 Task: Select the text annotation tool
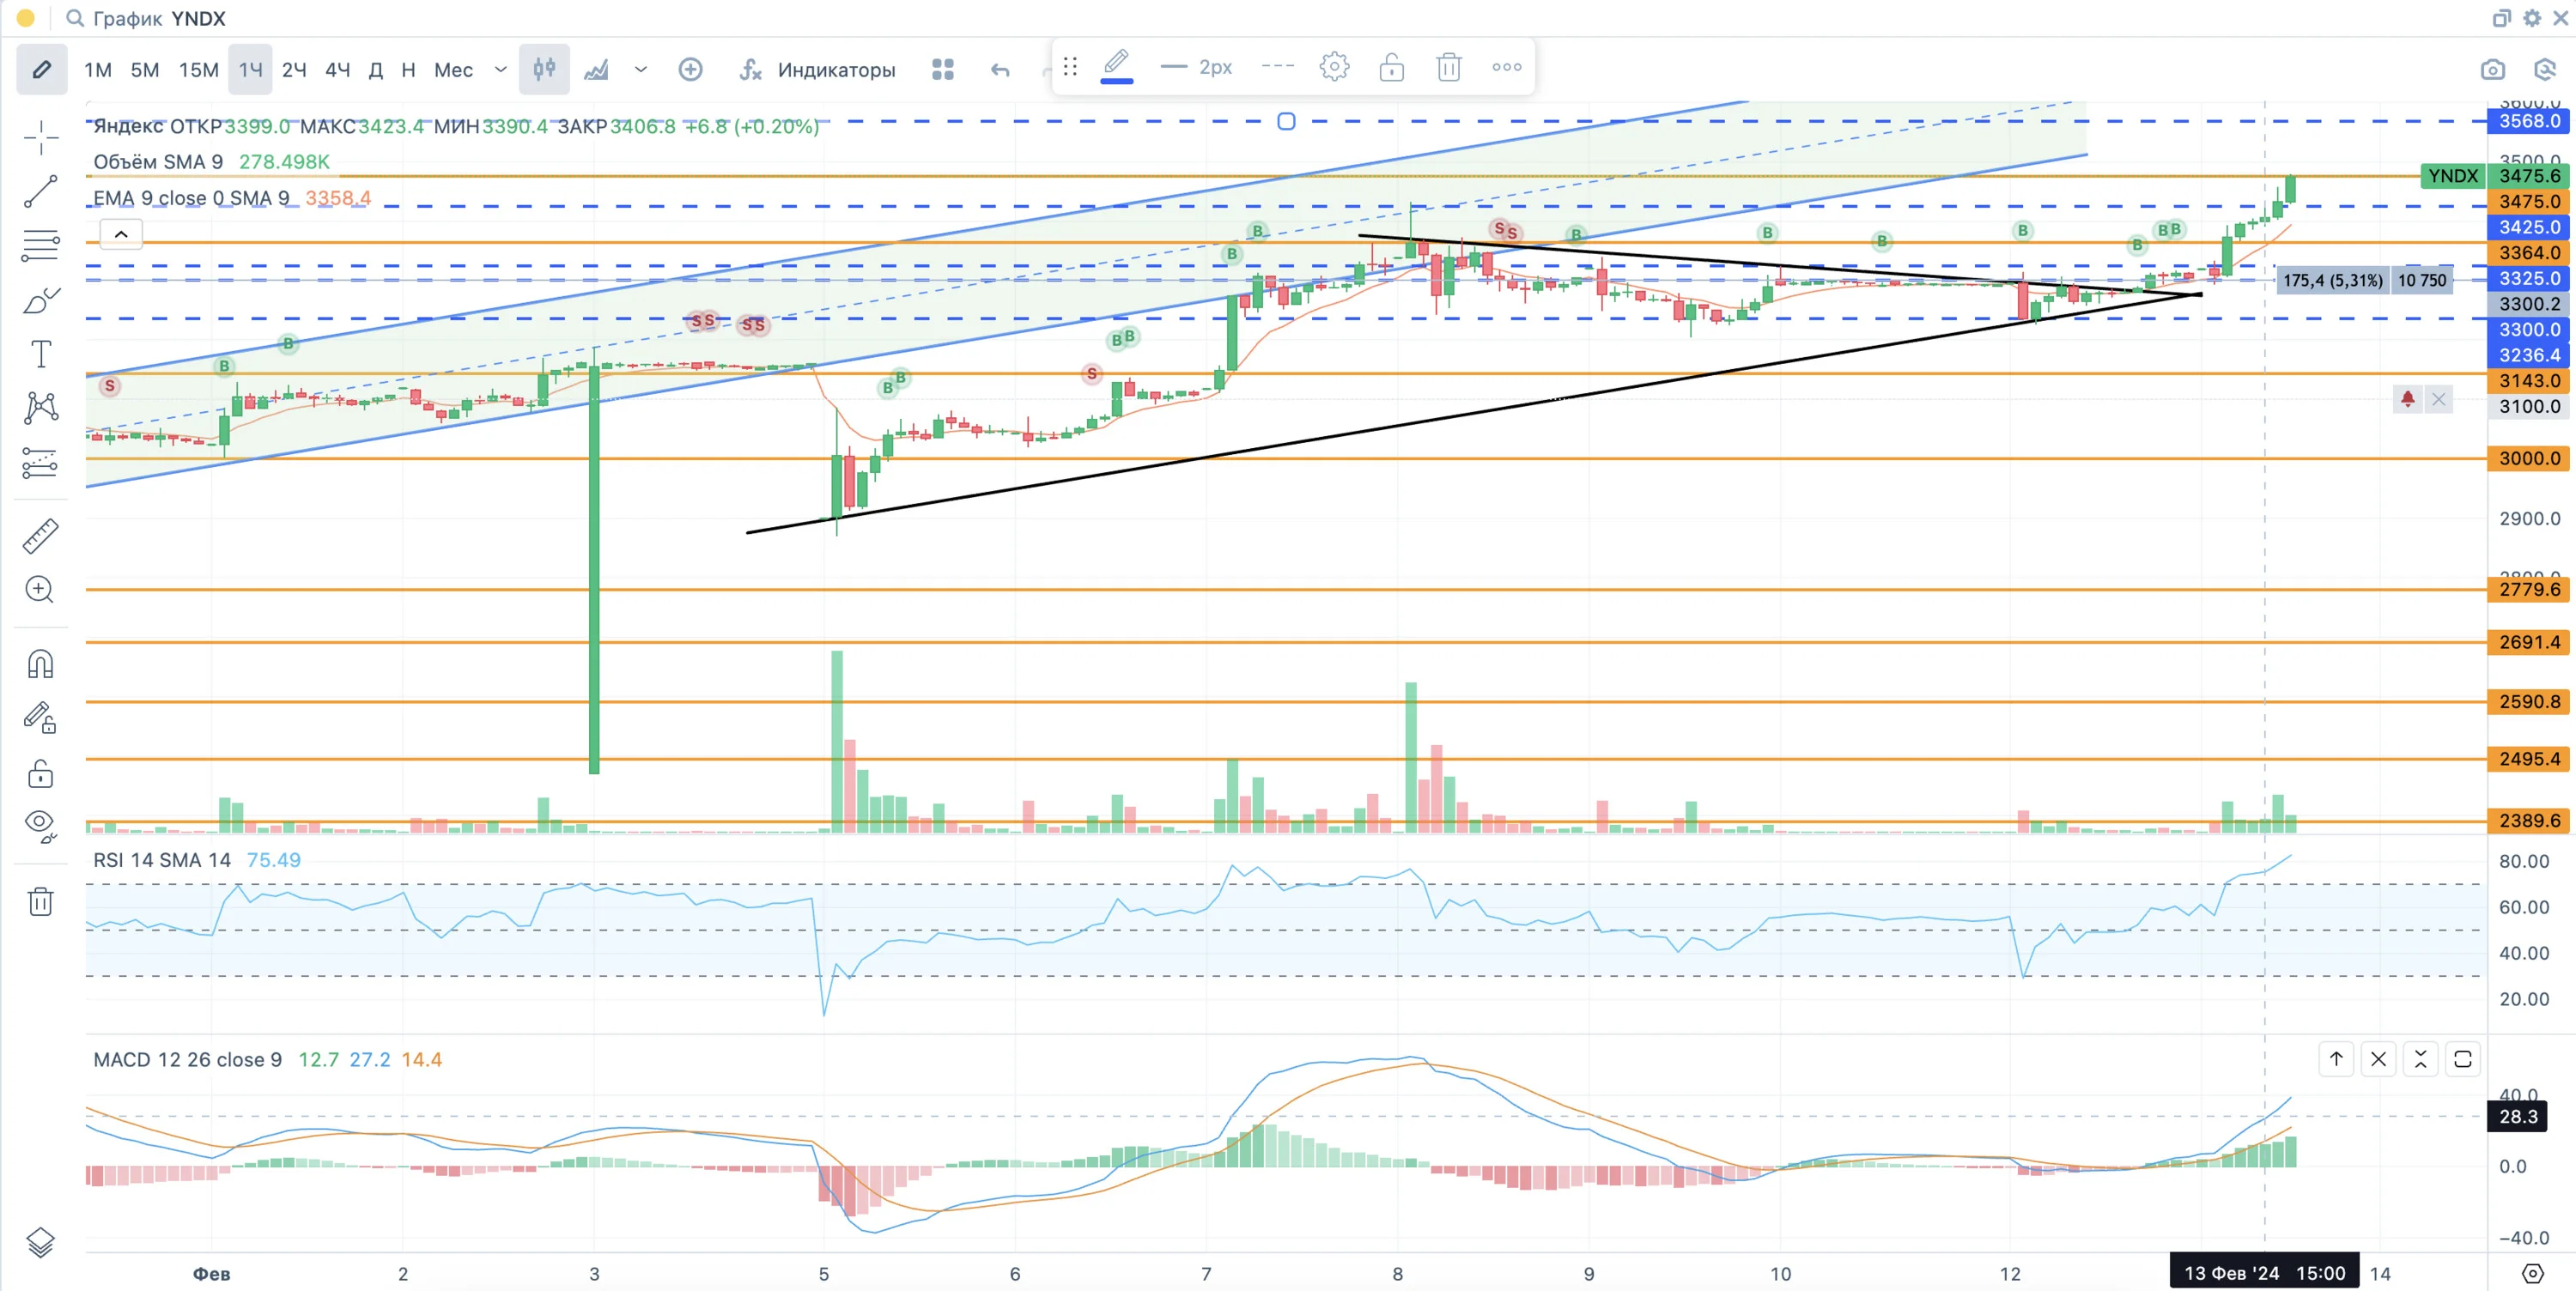click(x=41, y=354)
